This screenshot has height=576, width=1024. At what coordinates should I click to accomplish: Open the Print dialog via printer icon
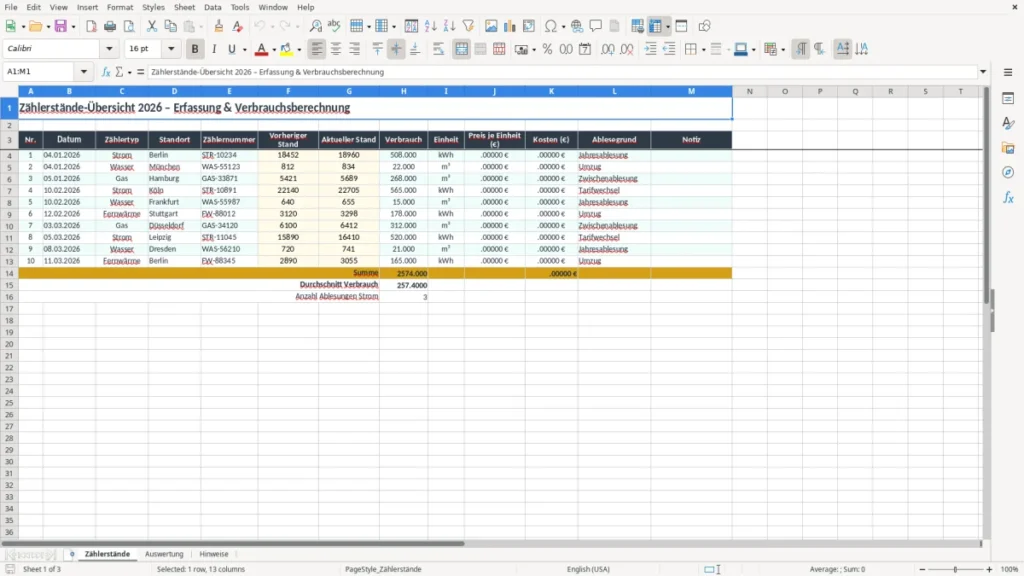(x=110, y=26)
